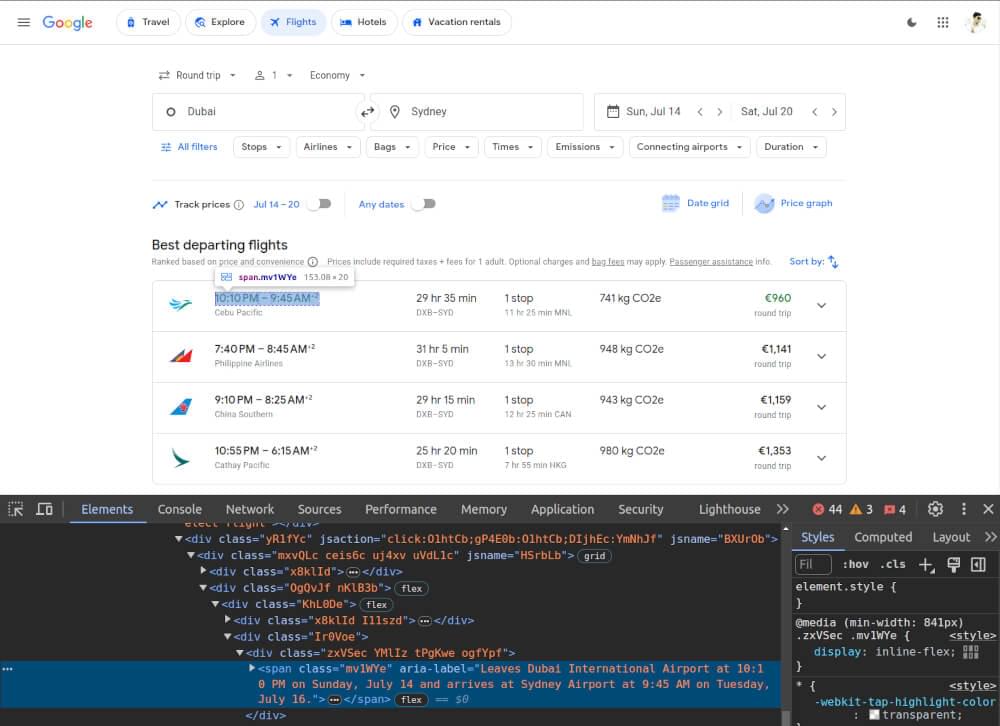This screenshot has height=726, width=1000.
Task: Toggle the device toolbar icon in DevTools
Action: pyautogui.click(x=44, y=509)
